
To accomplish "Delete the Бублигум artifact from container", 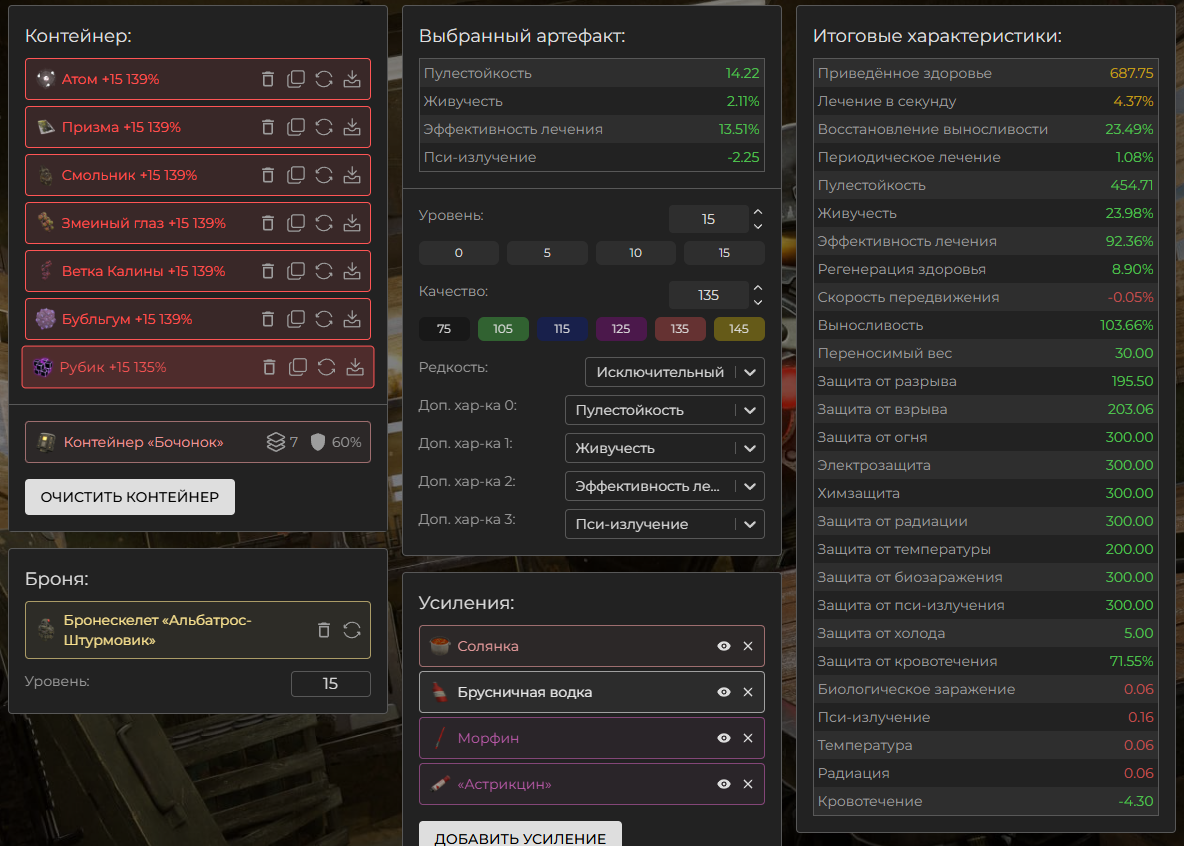I will coord(267,319).
